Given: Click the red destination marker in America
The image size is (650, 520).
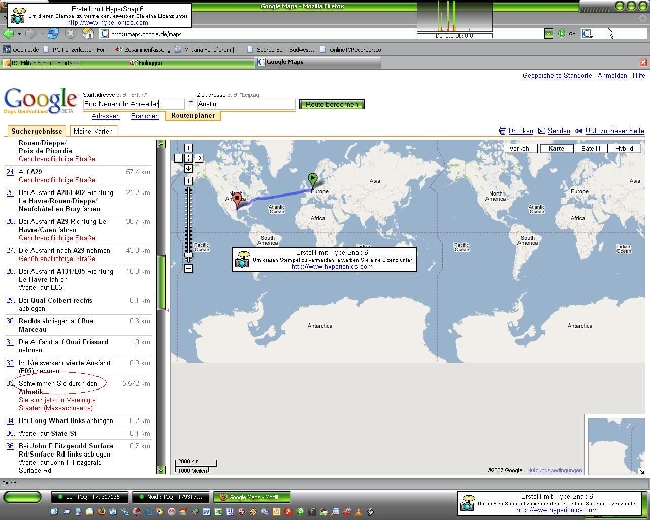Looking at the screenshot, I should [x=237, y=201].
